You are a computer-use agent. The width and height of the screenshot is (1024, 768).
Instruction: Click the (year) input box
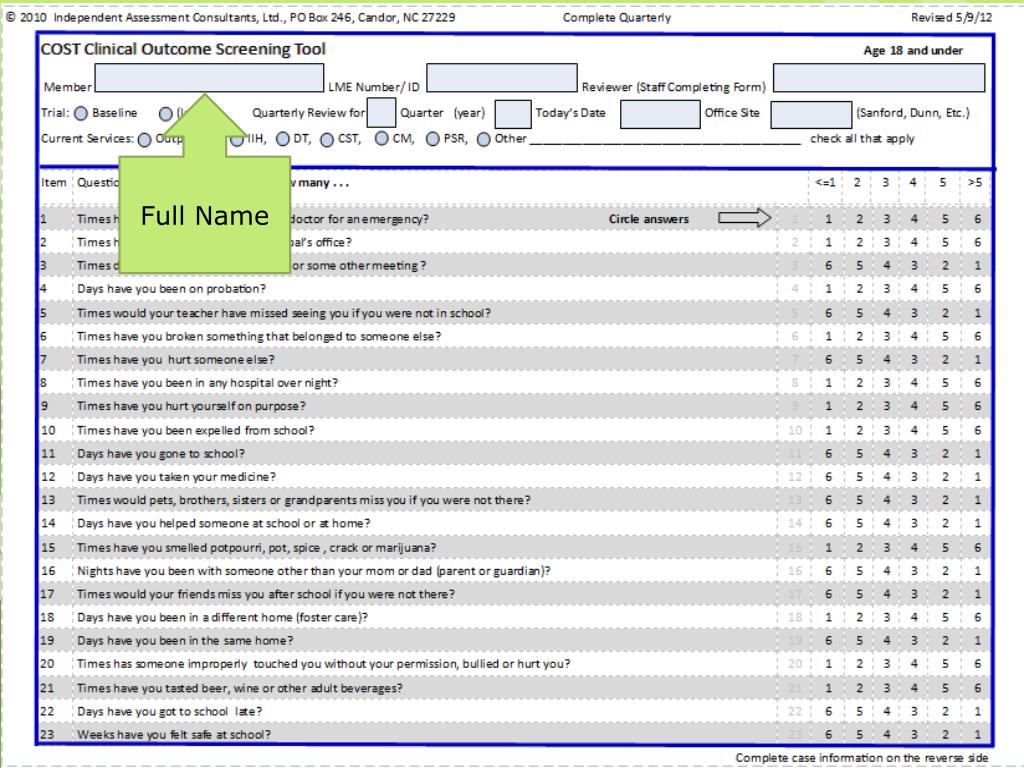513,114
